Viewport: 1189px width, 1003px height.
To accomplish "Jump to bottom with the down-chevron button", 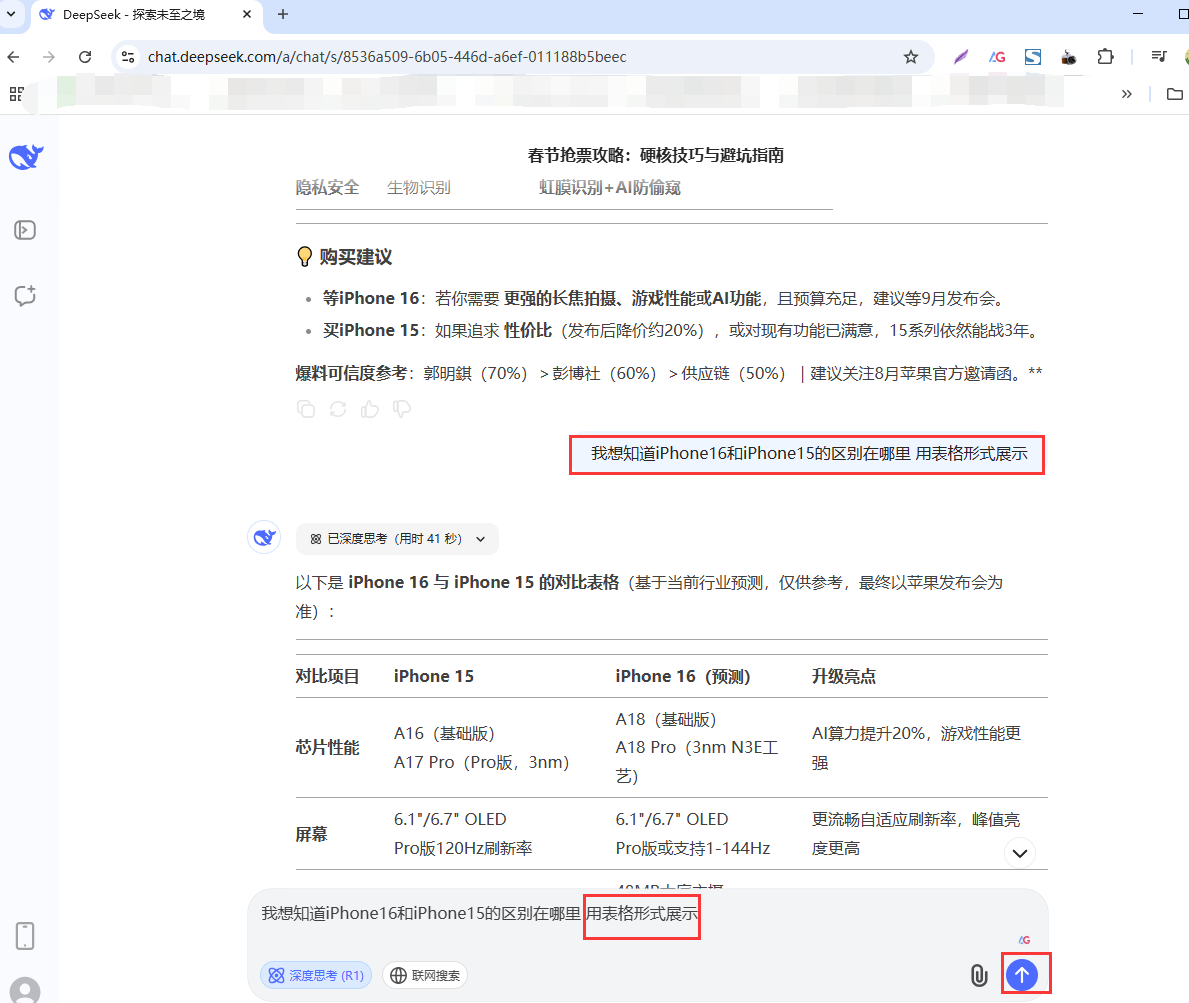I will pos(1020,854).
